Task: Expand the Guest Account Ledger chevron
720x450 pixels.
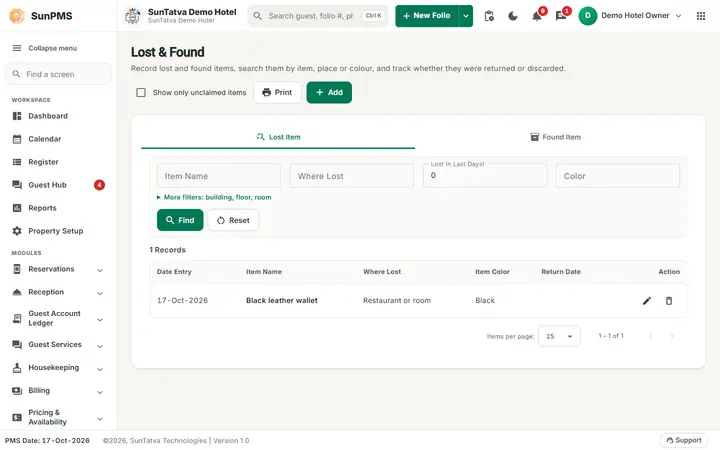Action: coord(100,320)
